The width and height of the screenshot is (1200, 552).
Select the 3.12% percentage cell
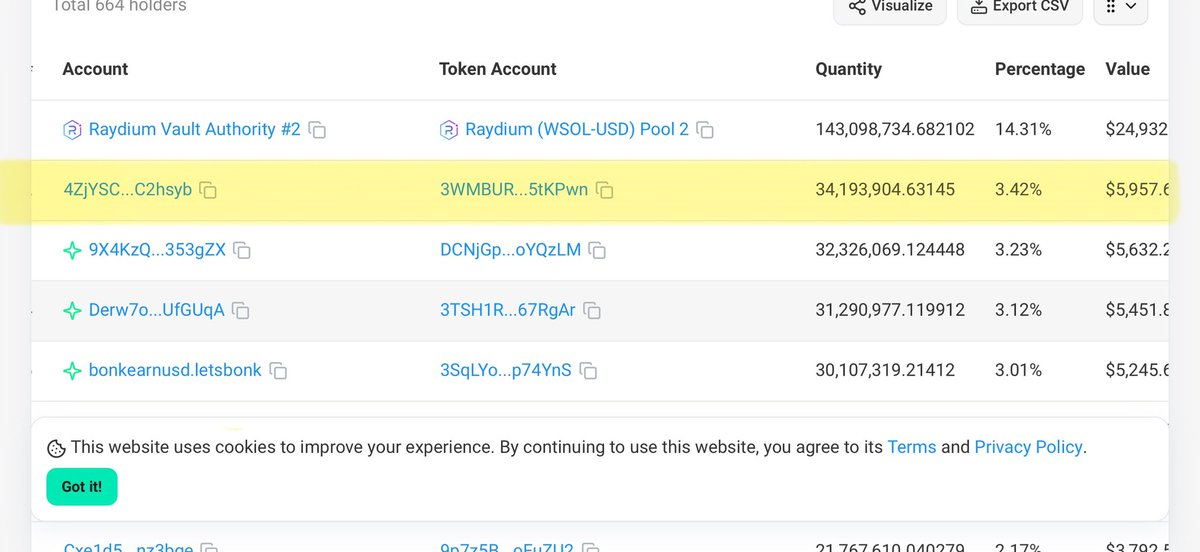1018,310
